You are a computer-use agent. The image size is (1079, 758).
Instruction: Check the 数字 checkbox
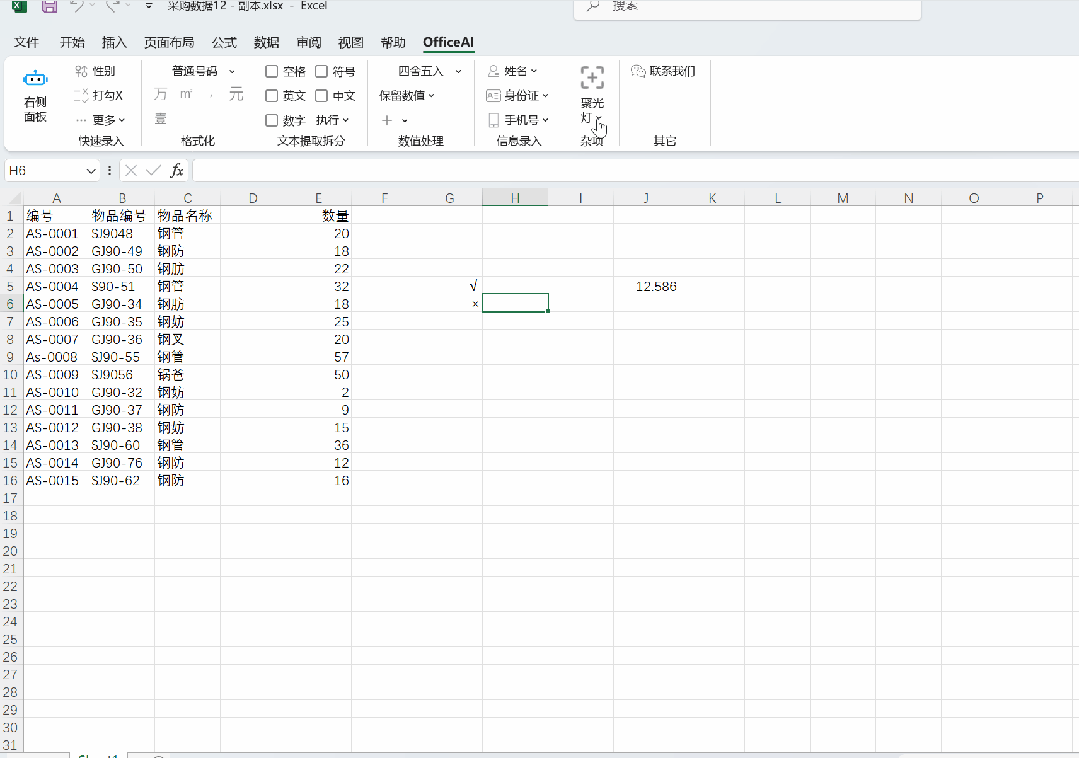tap(272, 120)
